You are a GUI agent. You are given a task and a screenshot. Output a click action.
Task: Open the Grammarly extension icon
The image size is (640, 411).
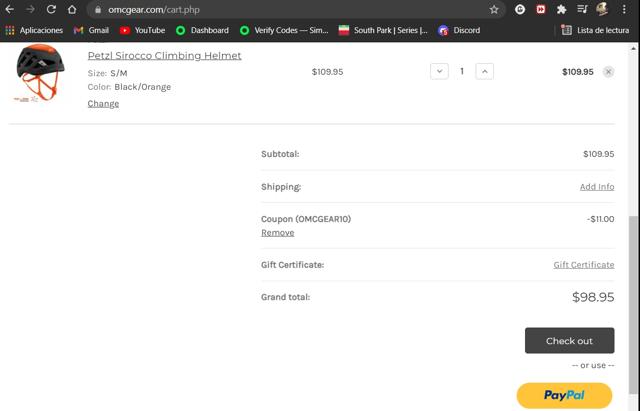[x=520, y=9]
